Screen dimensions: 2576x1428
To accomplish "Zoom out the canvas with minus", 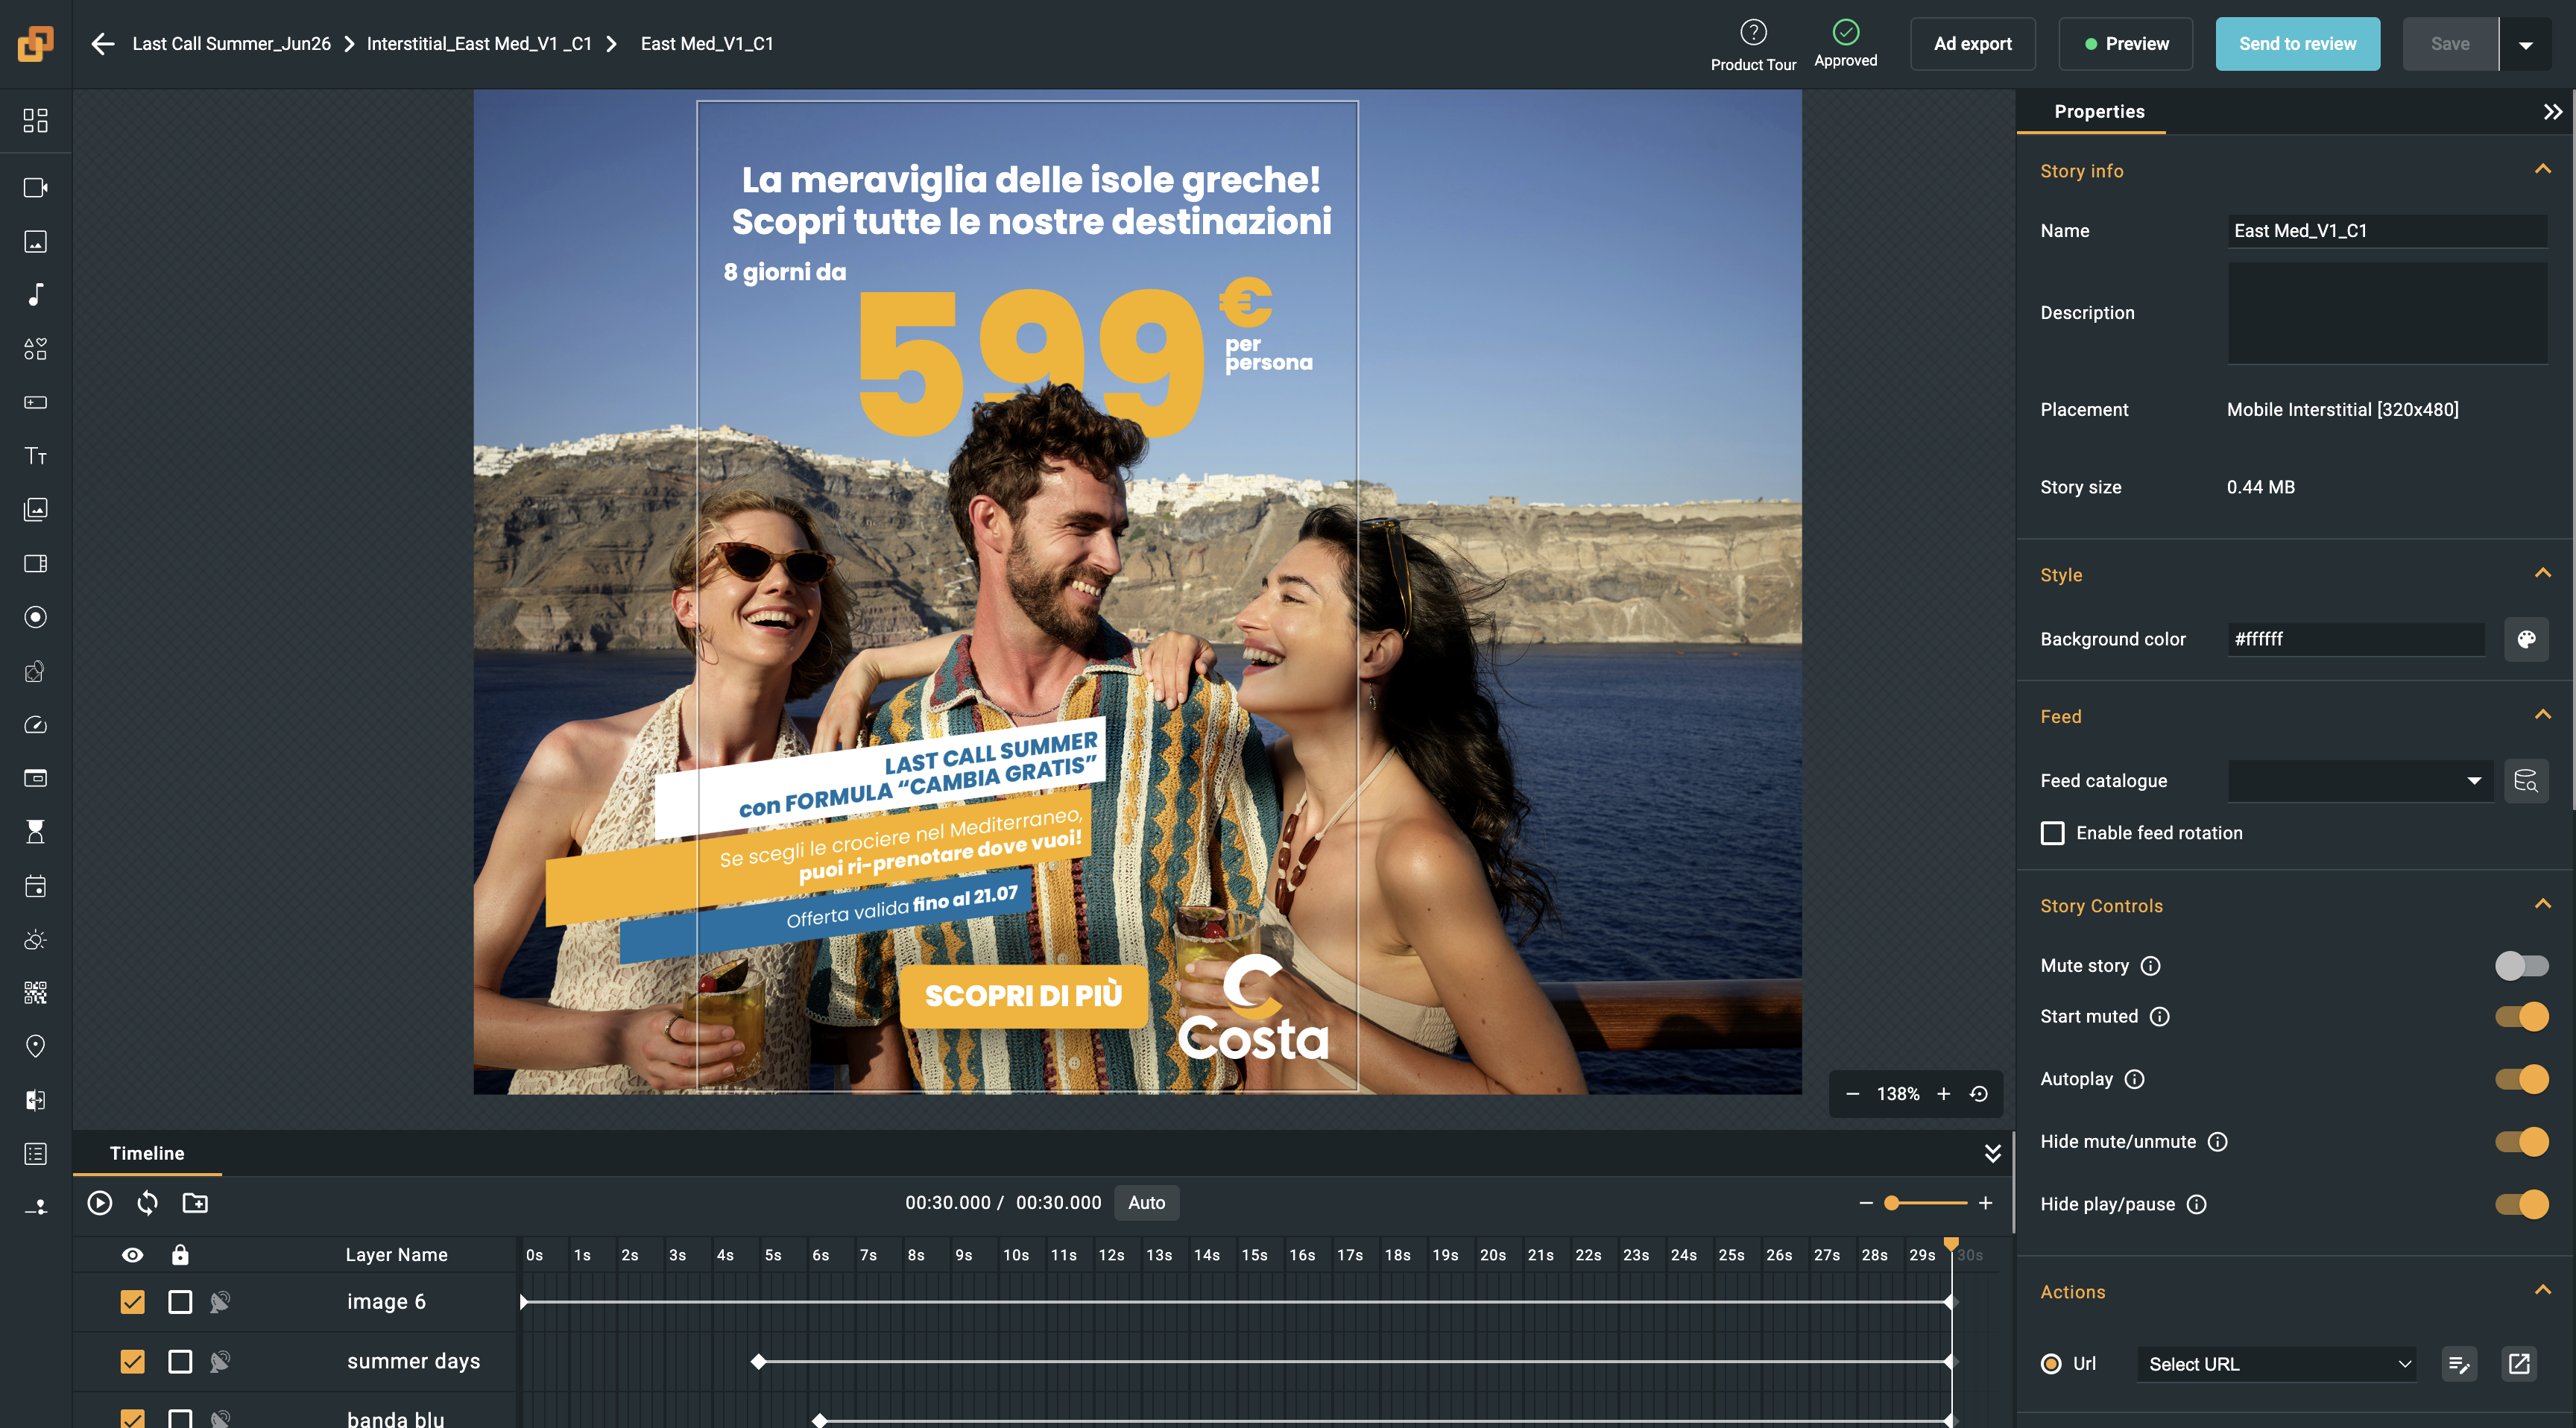I will pos(1852,1093).
